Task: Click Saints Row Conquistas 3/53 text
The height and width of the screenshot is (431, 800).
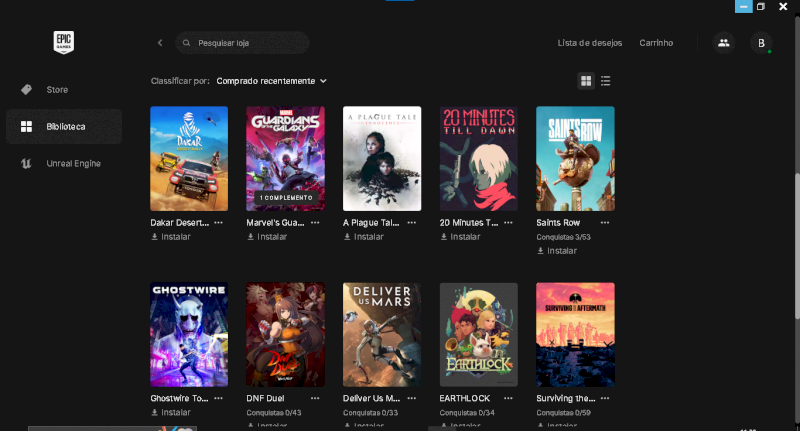Action: [563, 237]
